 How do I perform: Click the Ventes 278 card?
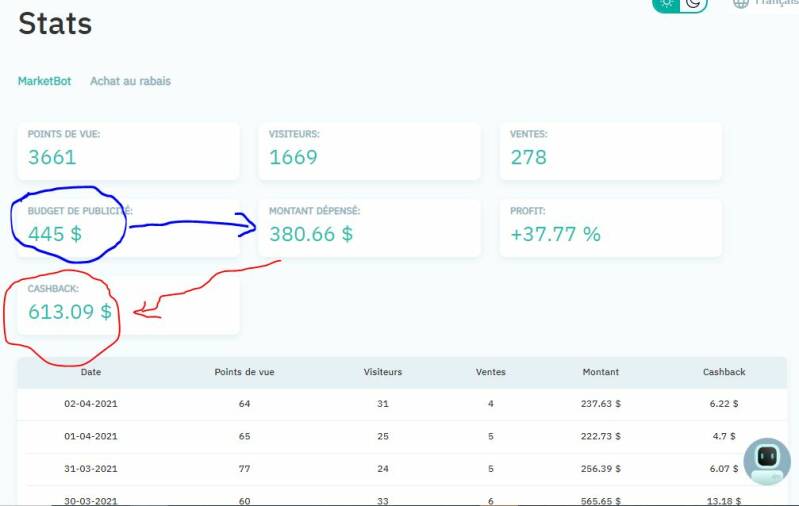point(610,151)
